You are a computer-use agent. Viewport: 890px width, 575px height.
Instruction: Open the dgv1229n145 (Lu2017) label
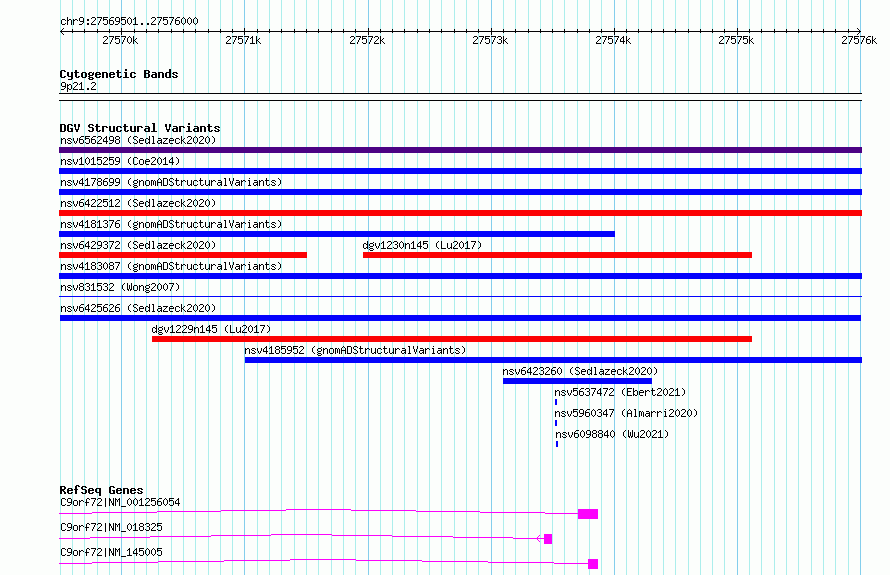pyautogui.click(x=211, y=329)
